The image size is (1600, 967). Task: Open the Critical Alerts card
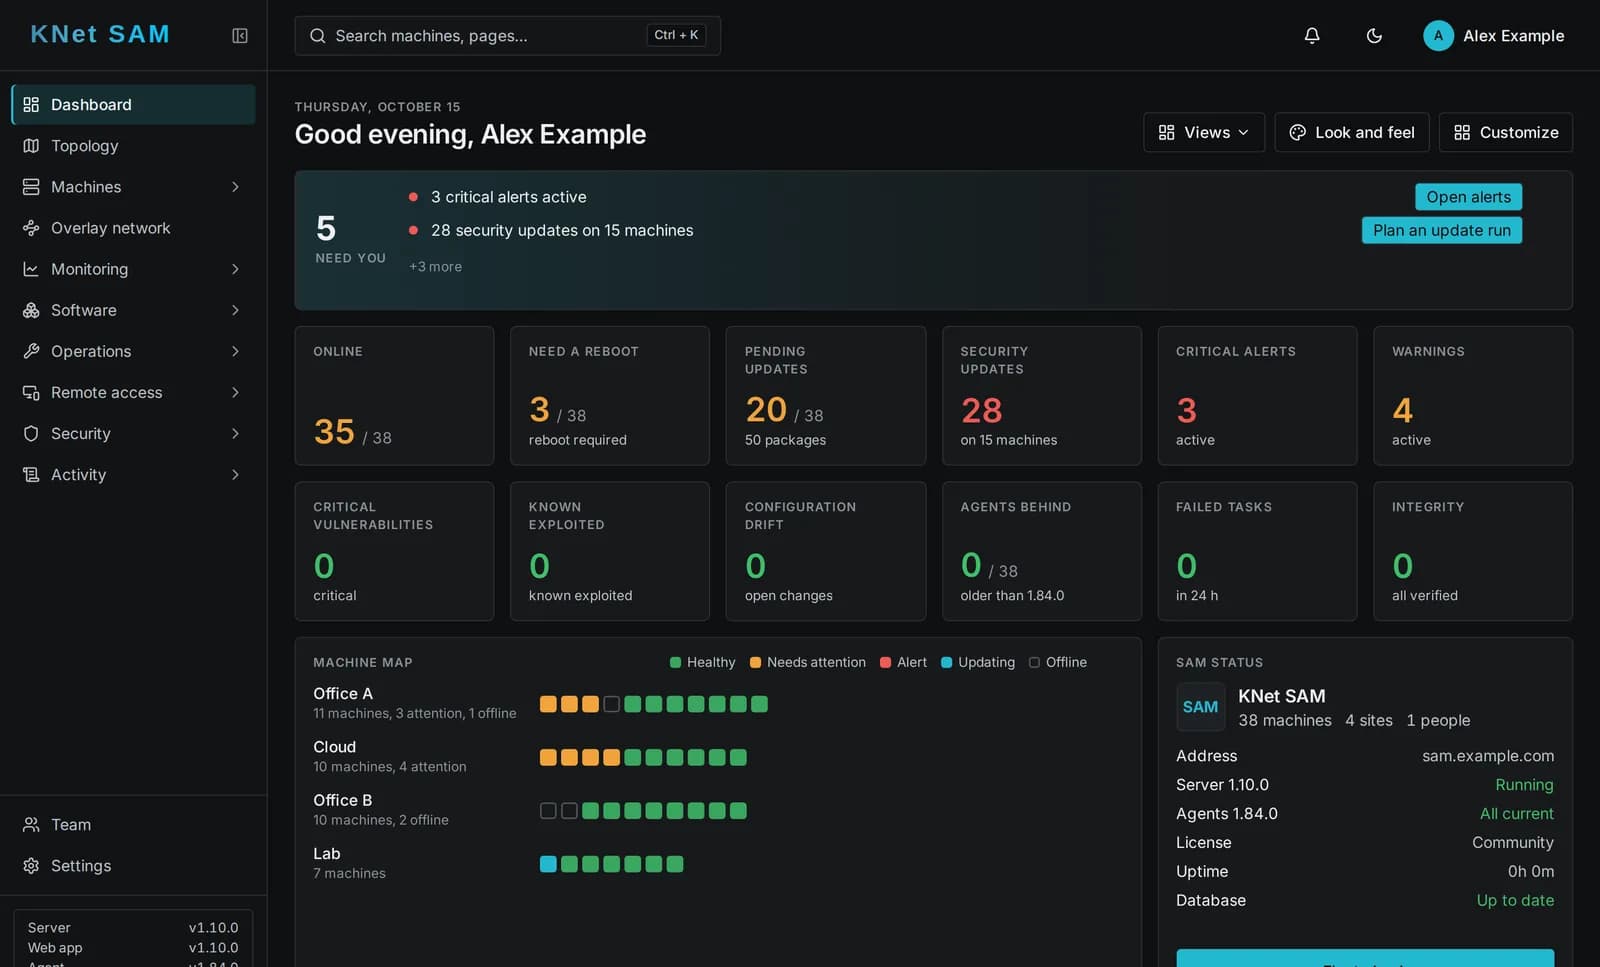click(x=1257, y=396)
